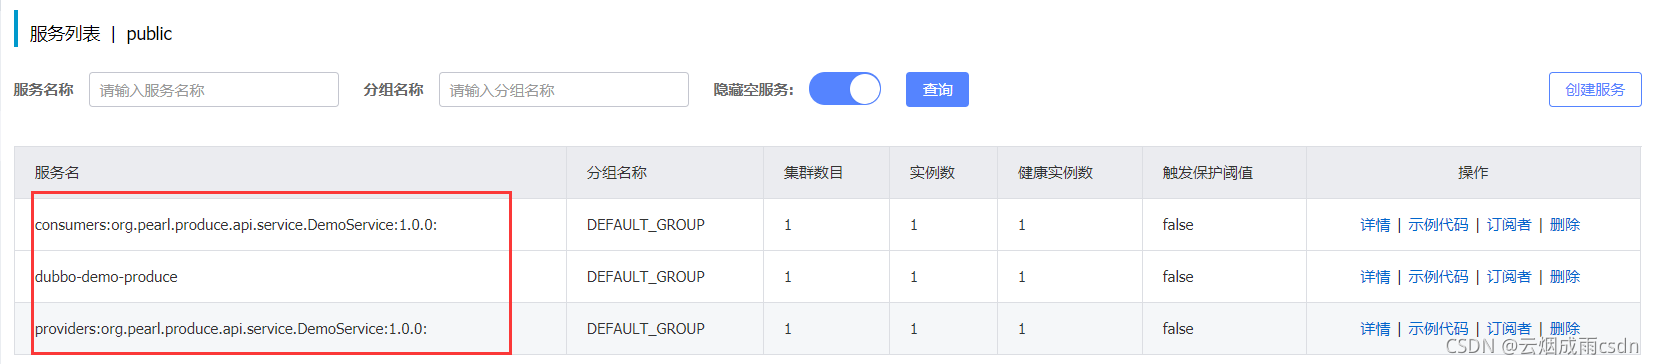Open 详情 for the providers DemoService row
This screenshot has height=364, width=1654.
tap(1375, 329)
